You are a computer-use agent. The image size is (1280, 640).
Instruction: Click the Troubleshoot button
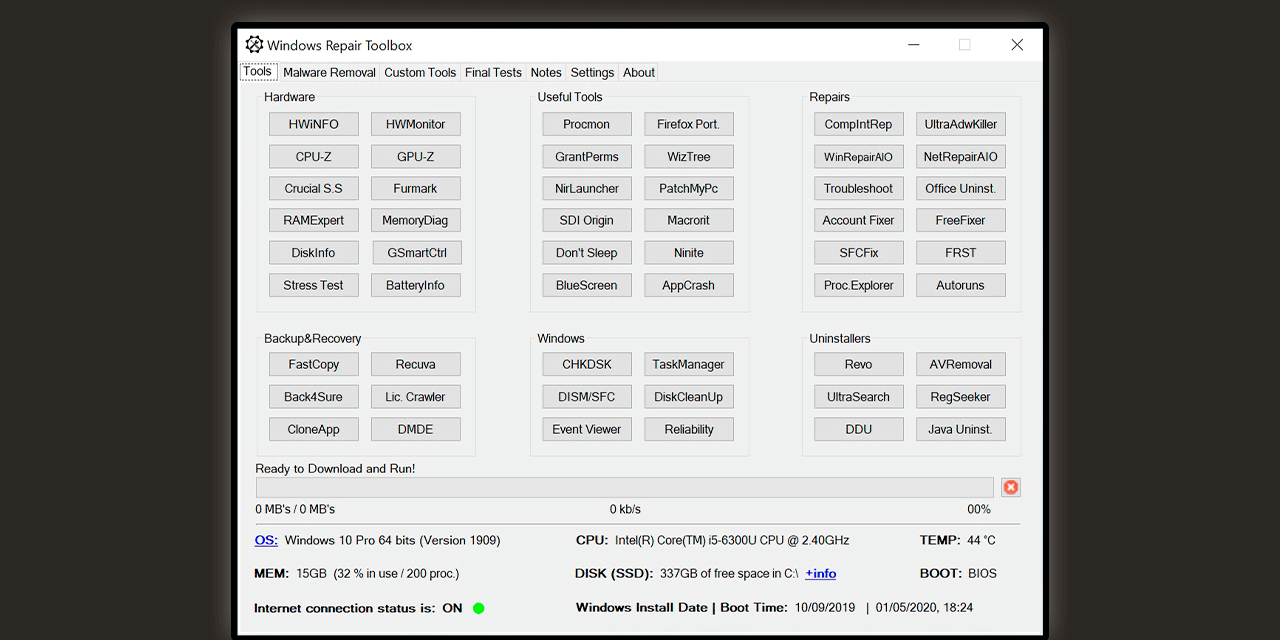[859, 188]
